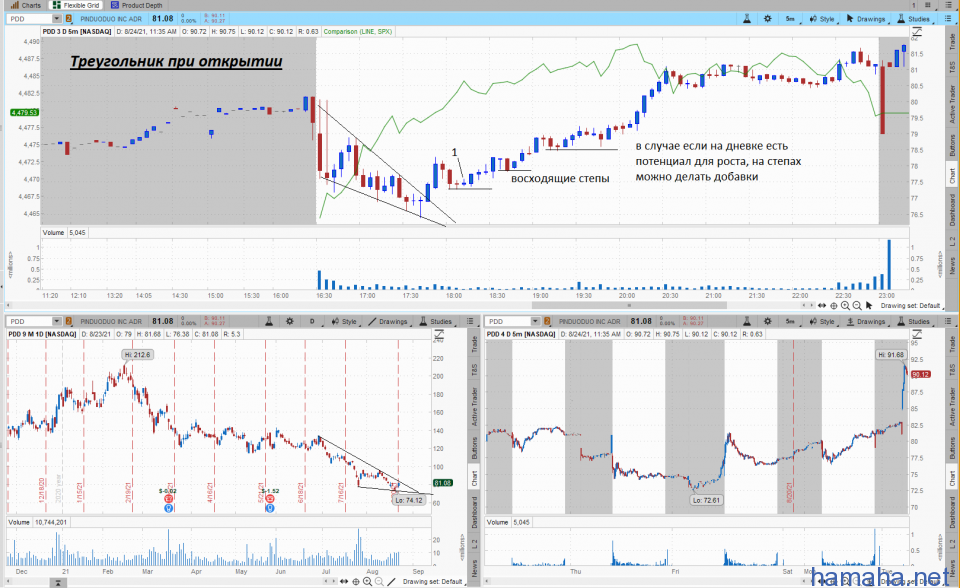Viewport: 960px width, 588px height.
Task: Click the flask icon in top chart toolbar
Action: click(746, 18)
